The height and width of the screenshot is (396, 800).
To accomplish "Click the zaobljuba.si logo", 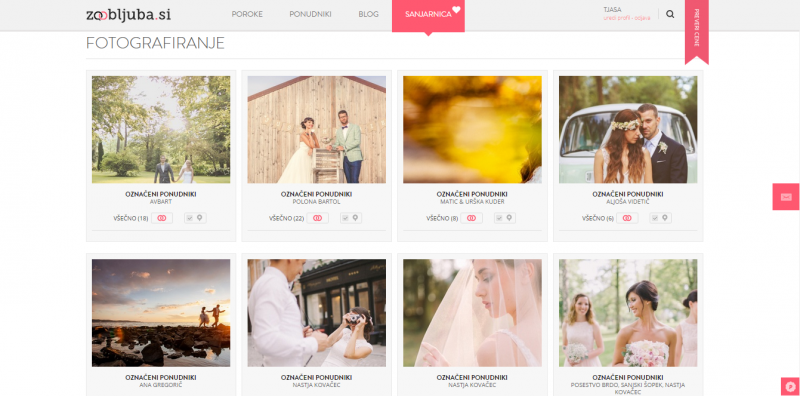I will [128, 15].
